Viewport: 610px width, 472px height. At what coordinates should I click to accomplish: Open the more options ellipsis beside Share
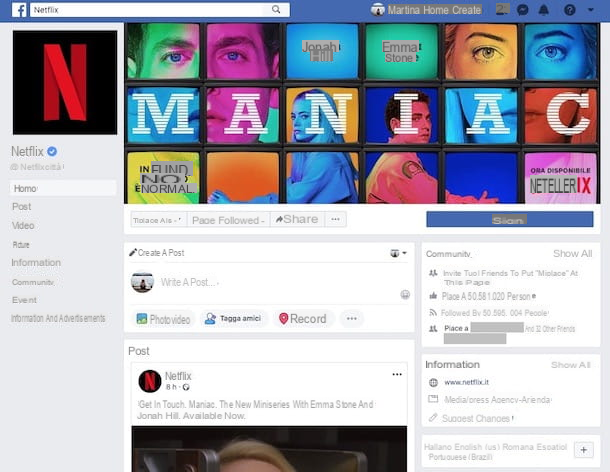[335, 219]
